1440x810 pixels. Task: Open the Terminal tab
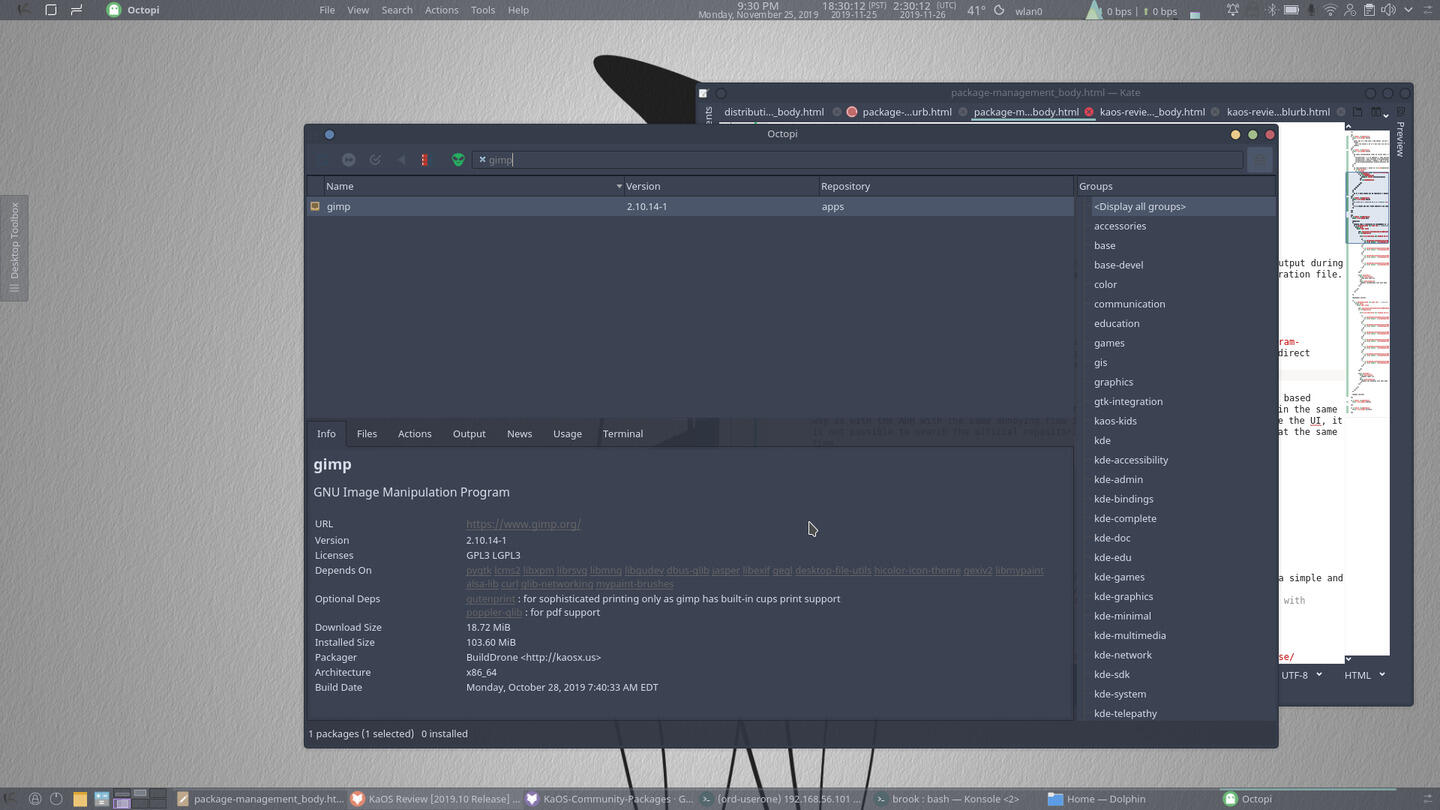[622, 434]
